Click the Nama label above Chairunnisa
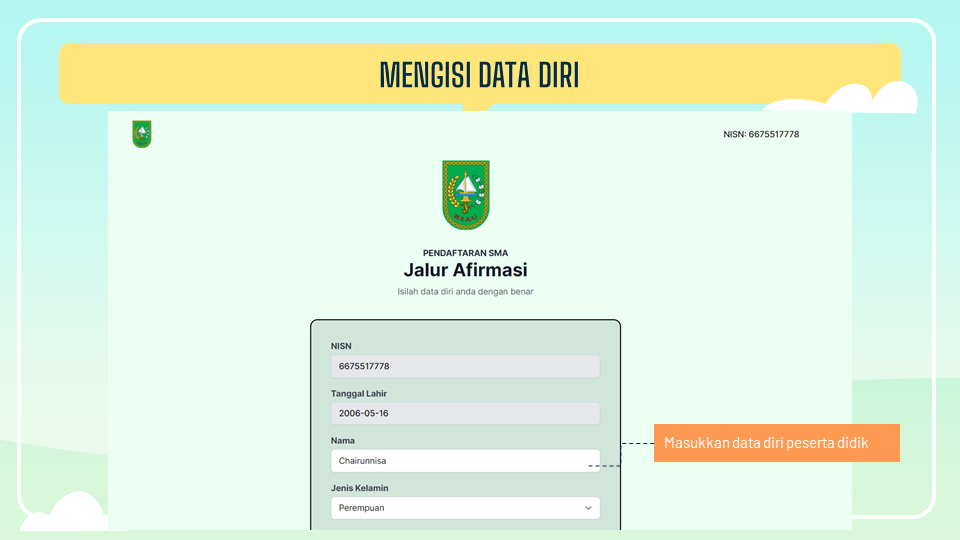This screenshot has width=960, height=540. (343, 440)
